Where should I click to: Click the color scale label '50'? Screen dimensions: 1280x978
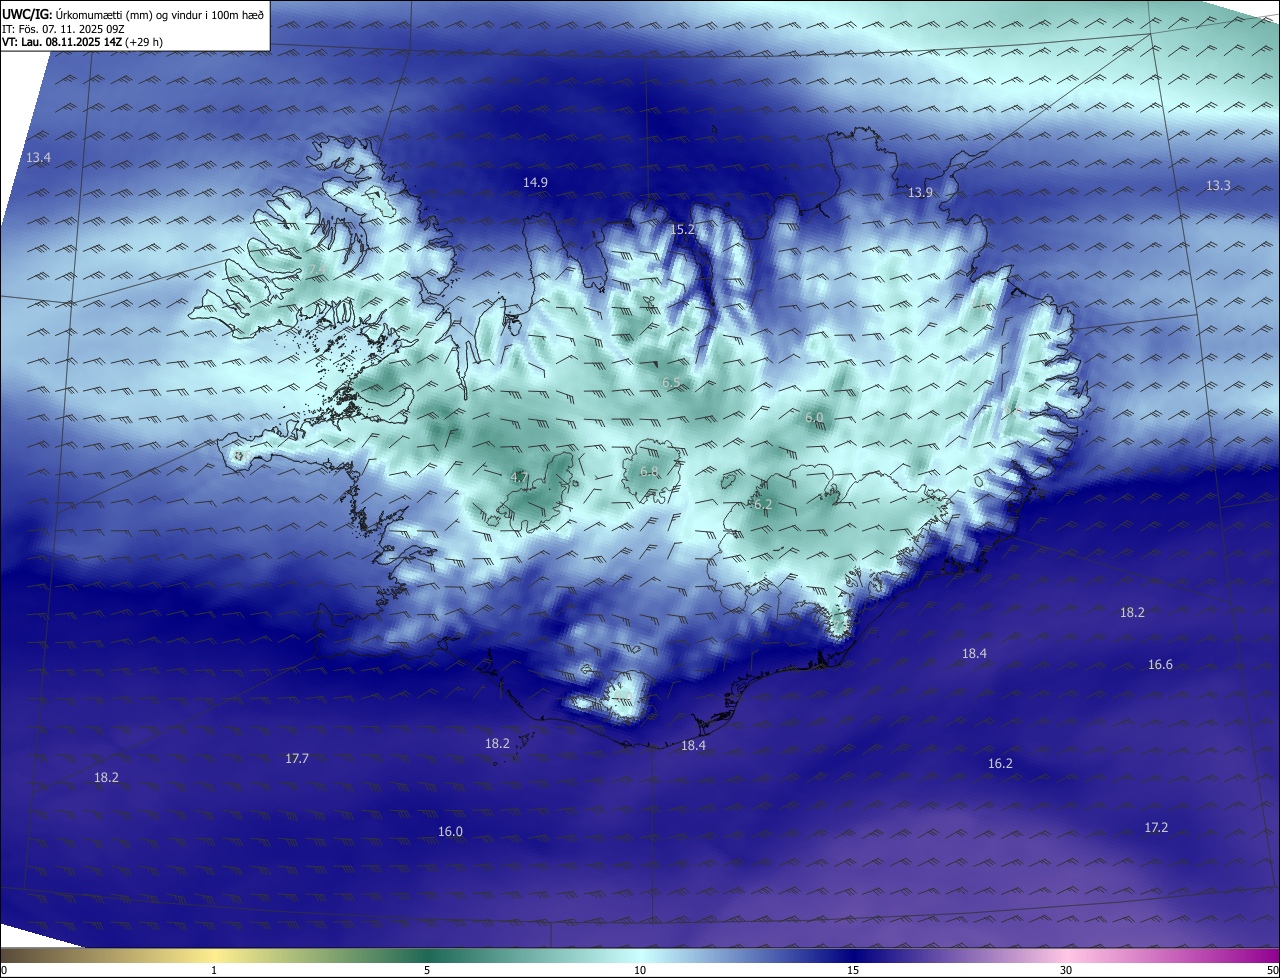[1272, 970]
